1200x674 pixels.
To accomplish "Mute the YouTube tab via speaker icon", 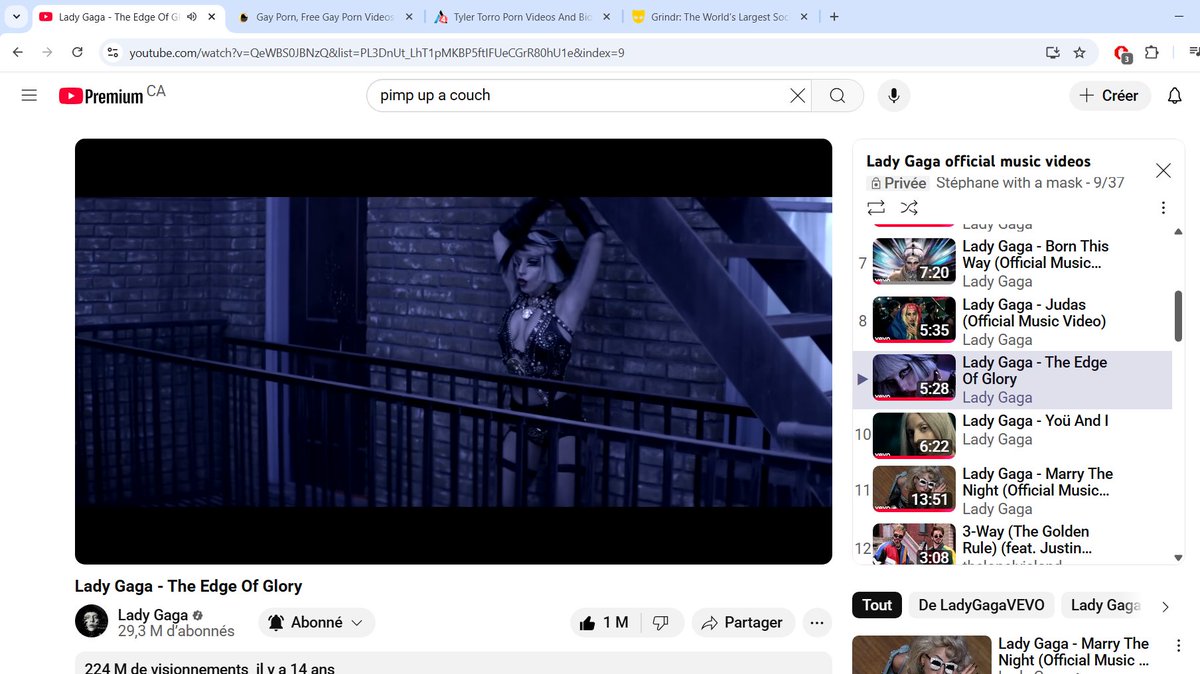I will coord(191,17).
